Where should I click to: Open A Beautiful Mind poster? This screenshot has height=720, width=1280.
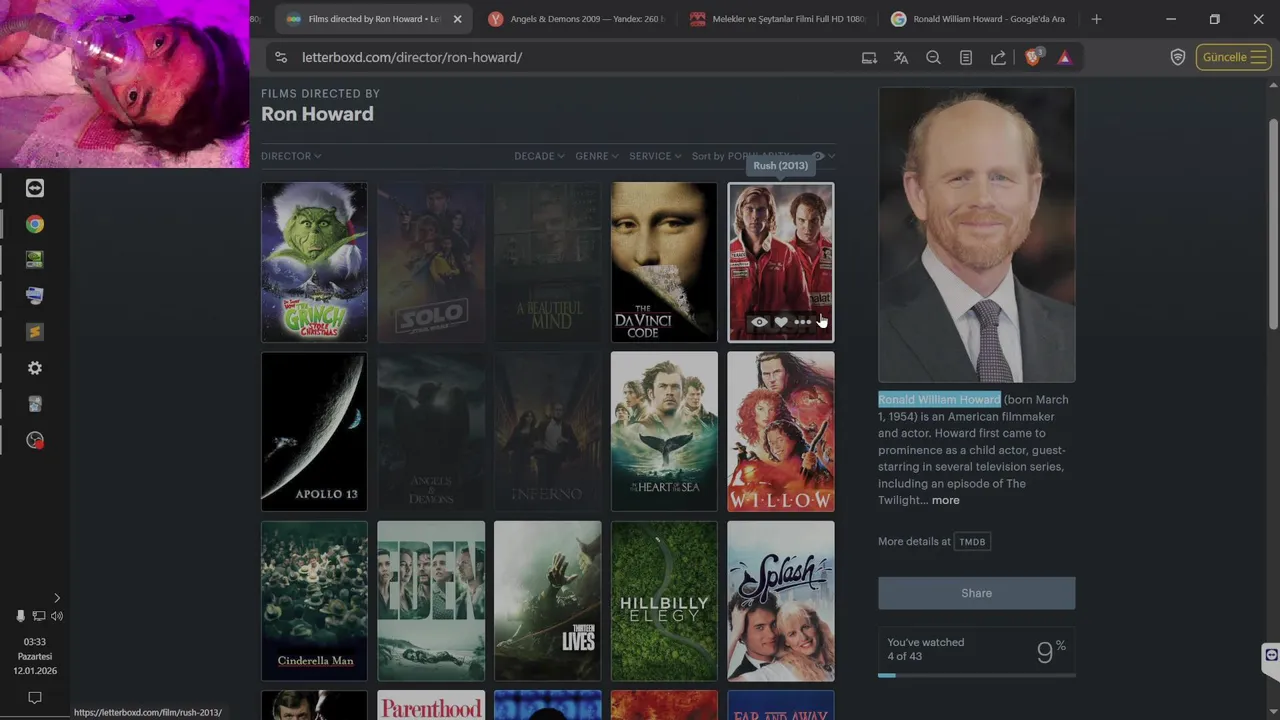[x=548, y=262]
